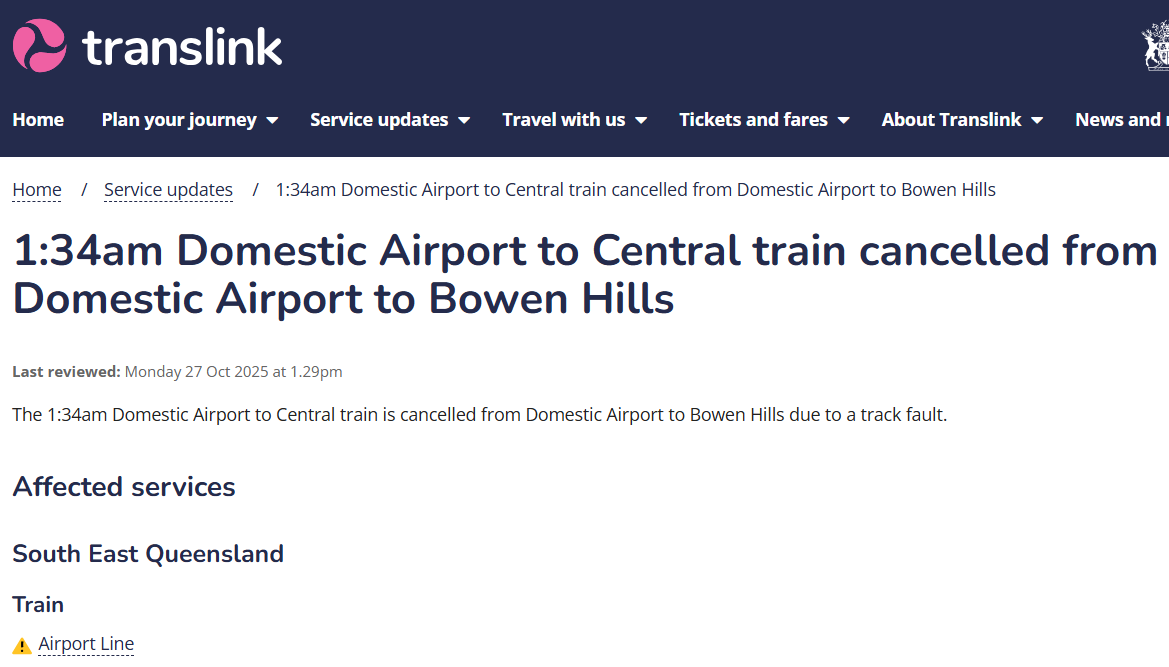
Task: Open the Travel with us menu
Action: click(563, 120)
